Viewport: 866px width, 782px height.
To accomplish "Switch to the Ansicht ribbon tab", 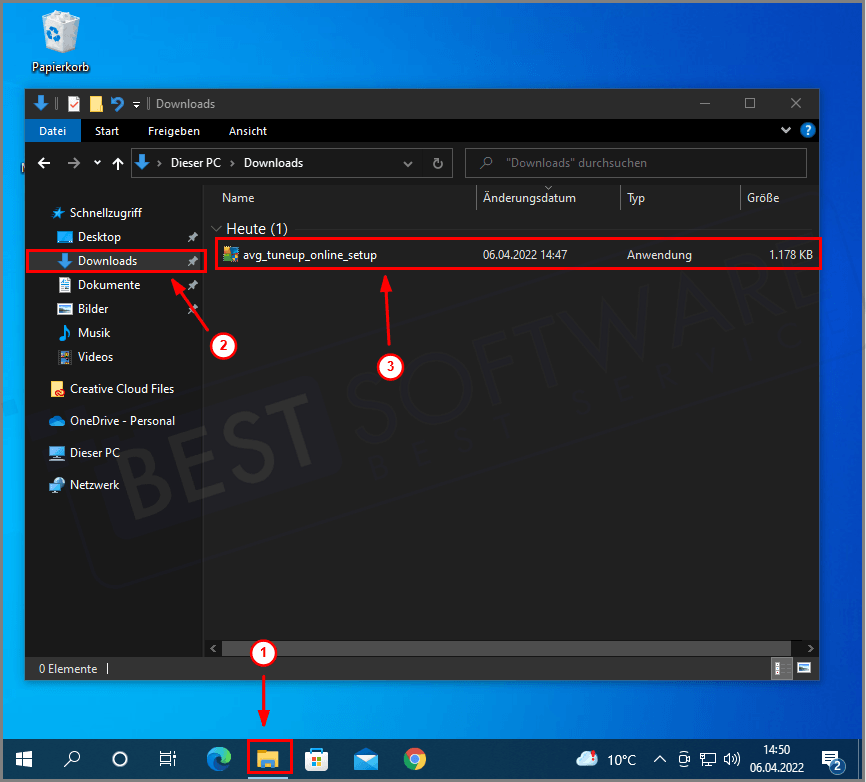I will click(x=247, y=130).
